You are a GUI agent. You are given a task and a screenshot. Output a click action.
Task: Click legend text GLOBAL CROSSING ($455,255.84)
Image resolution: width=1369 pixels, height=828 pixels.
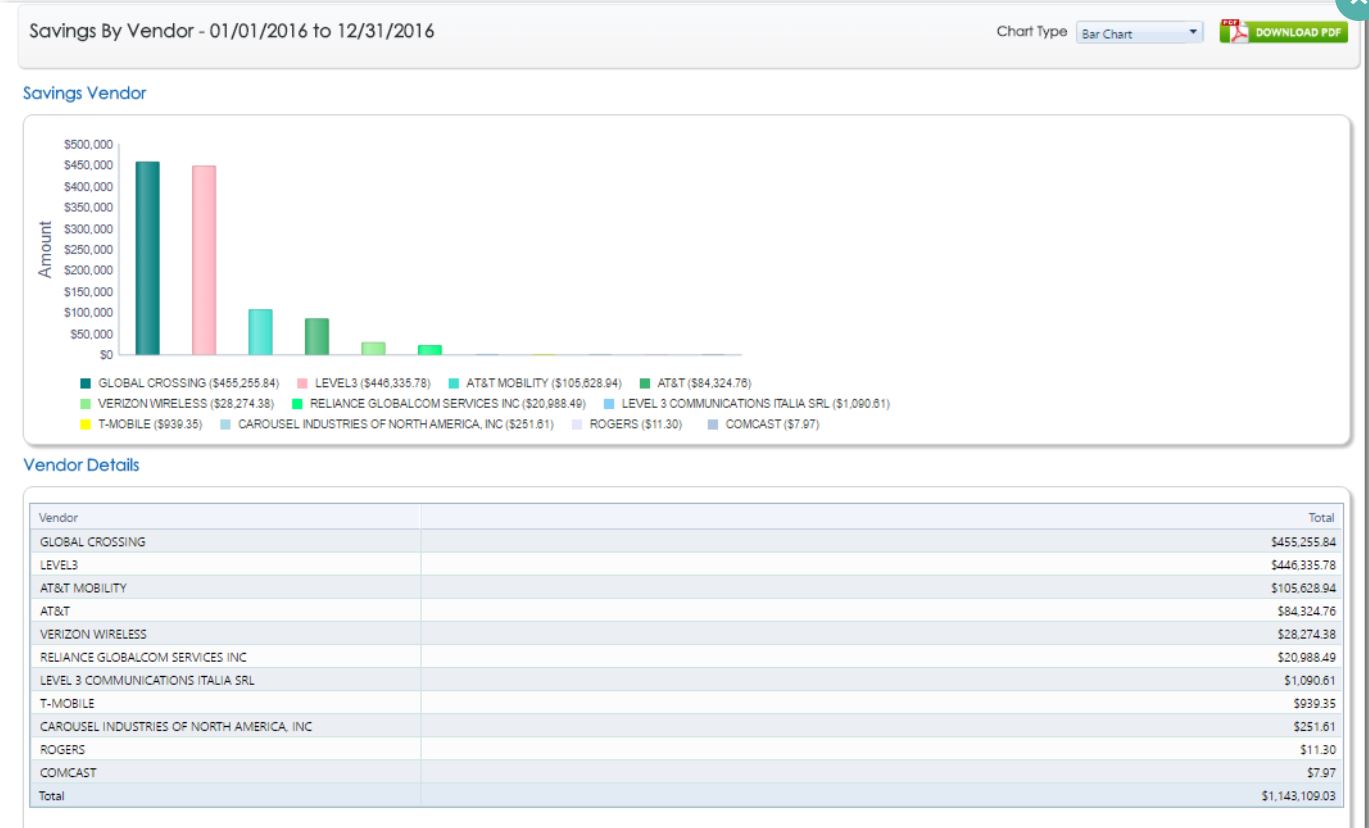click(x=188, y=383)
